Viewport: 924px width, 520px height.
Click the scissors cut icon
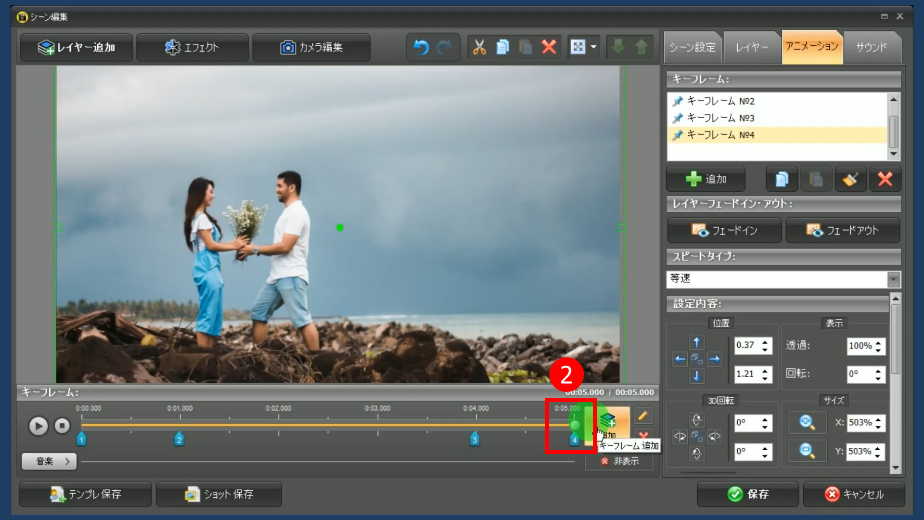point(478,47)
